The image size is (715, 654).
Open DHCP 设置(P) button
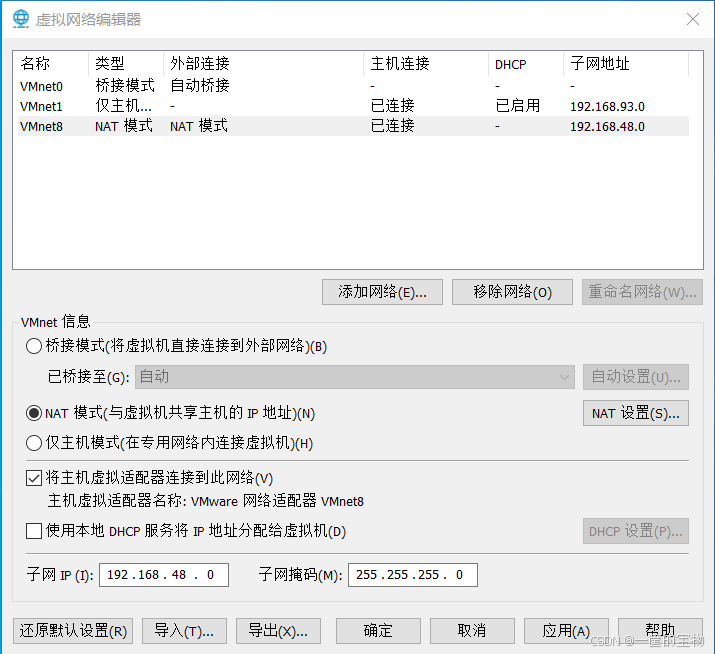636,531
